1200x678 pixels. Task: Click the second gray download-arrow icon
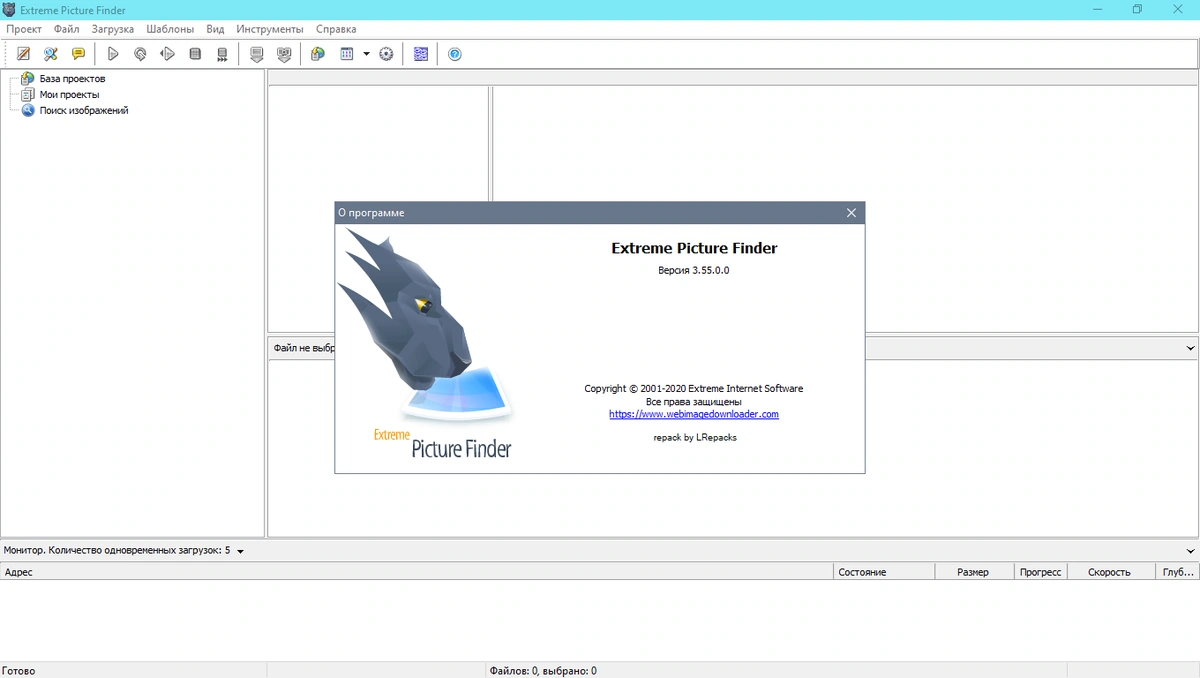[x=284, y=54]
